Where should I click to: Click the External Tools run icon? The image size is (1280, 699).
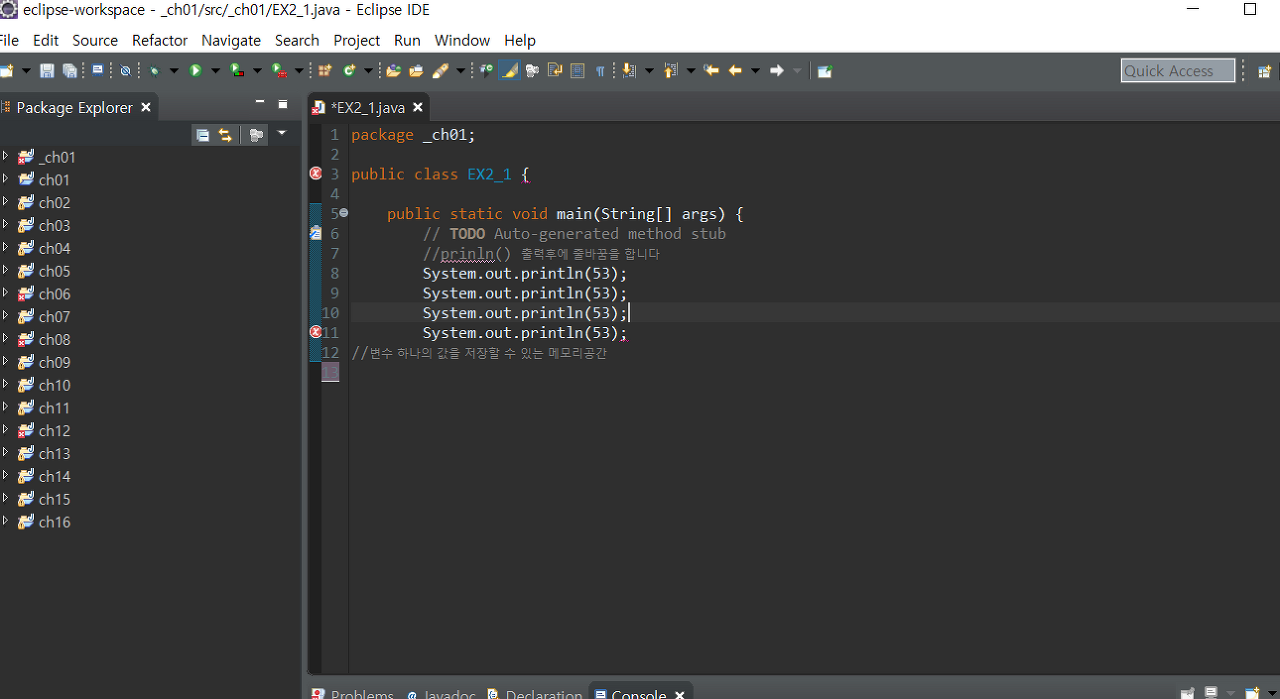click(279, 71)
